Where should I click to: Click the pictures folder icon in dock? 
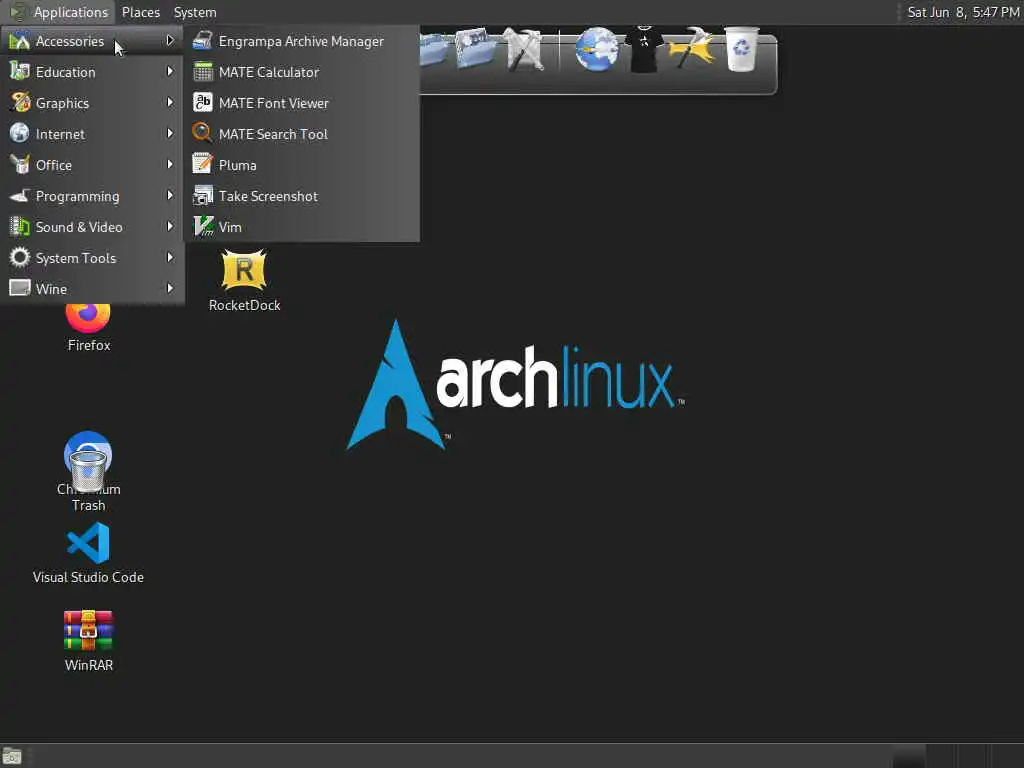click(x=477, y=49)
